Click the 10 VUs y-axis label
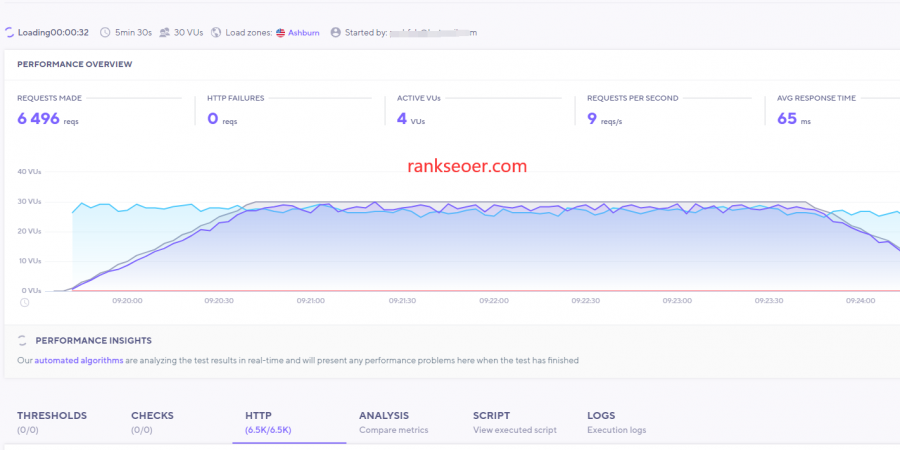Image resolution: width=900 pixels, height=450 pixels. 29,261
